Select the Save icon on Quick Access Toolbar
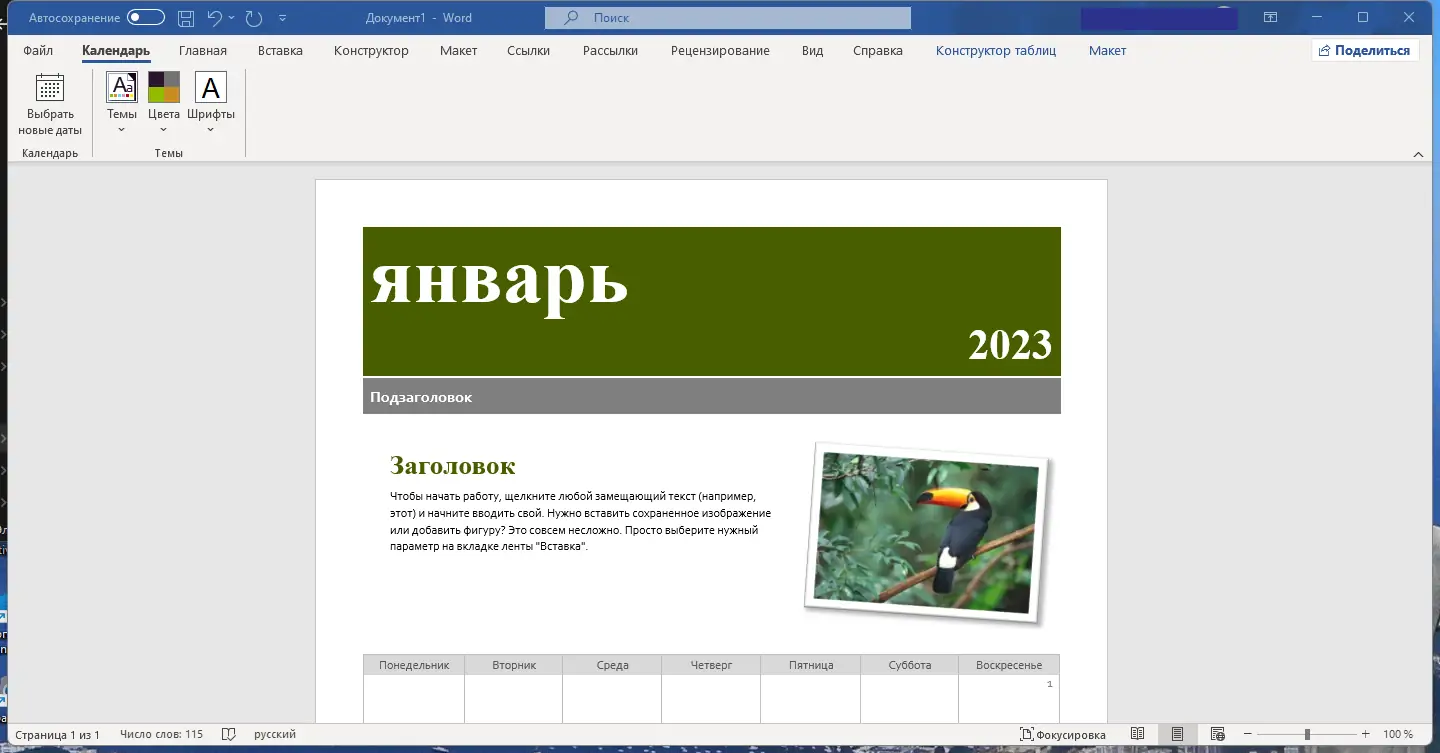 pyautogui.click(x=185, y=17)
